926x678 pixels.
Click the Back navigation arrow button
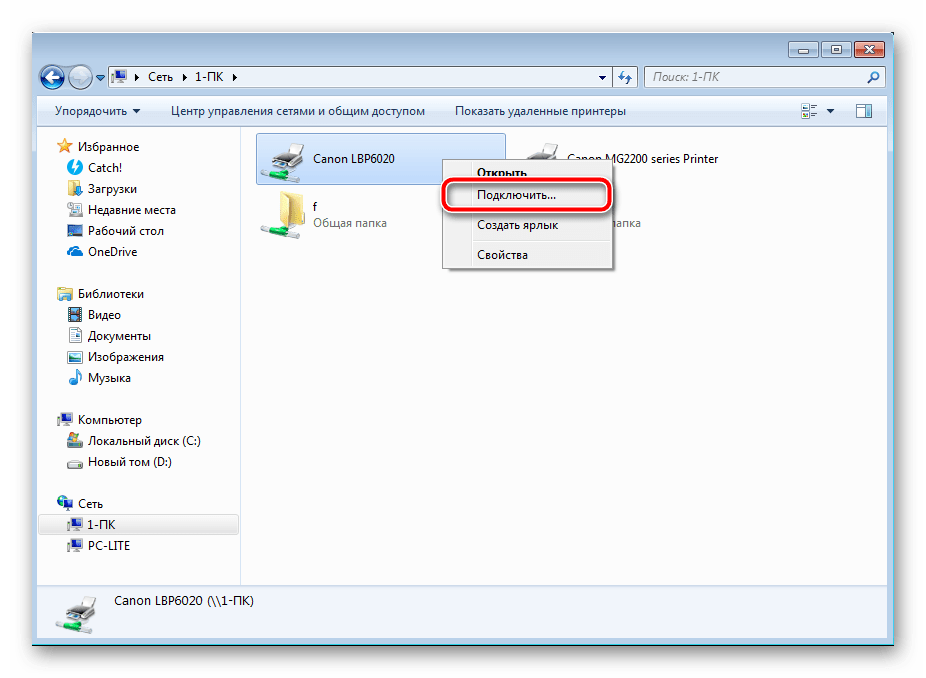click(x=53, y=77)
